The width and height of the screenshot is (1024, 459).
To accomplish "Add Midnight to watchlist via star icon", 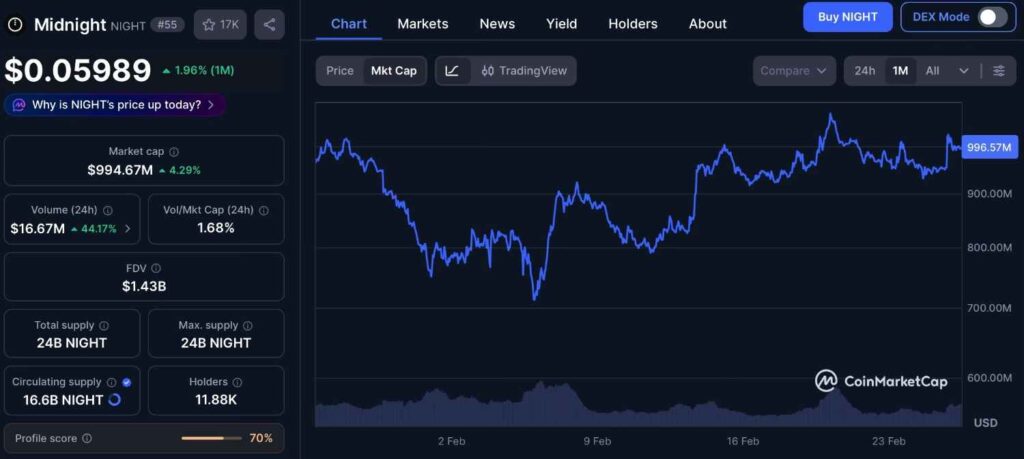I will coord(209,25).
